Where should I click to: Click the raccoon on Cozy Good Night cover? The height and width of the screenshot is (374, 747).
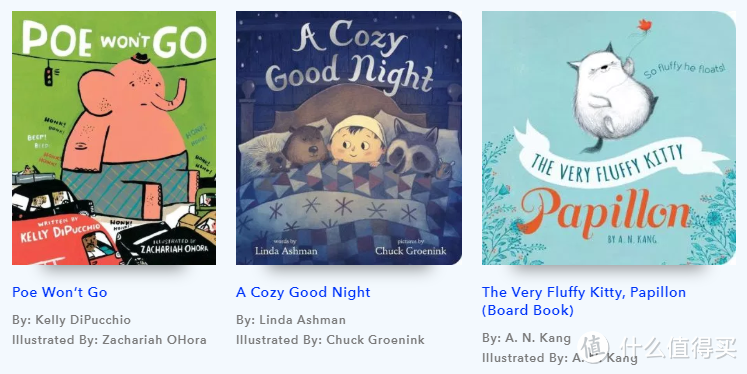coord(413,146)
